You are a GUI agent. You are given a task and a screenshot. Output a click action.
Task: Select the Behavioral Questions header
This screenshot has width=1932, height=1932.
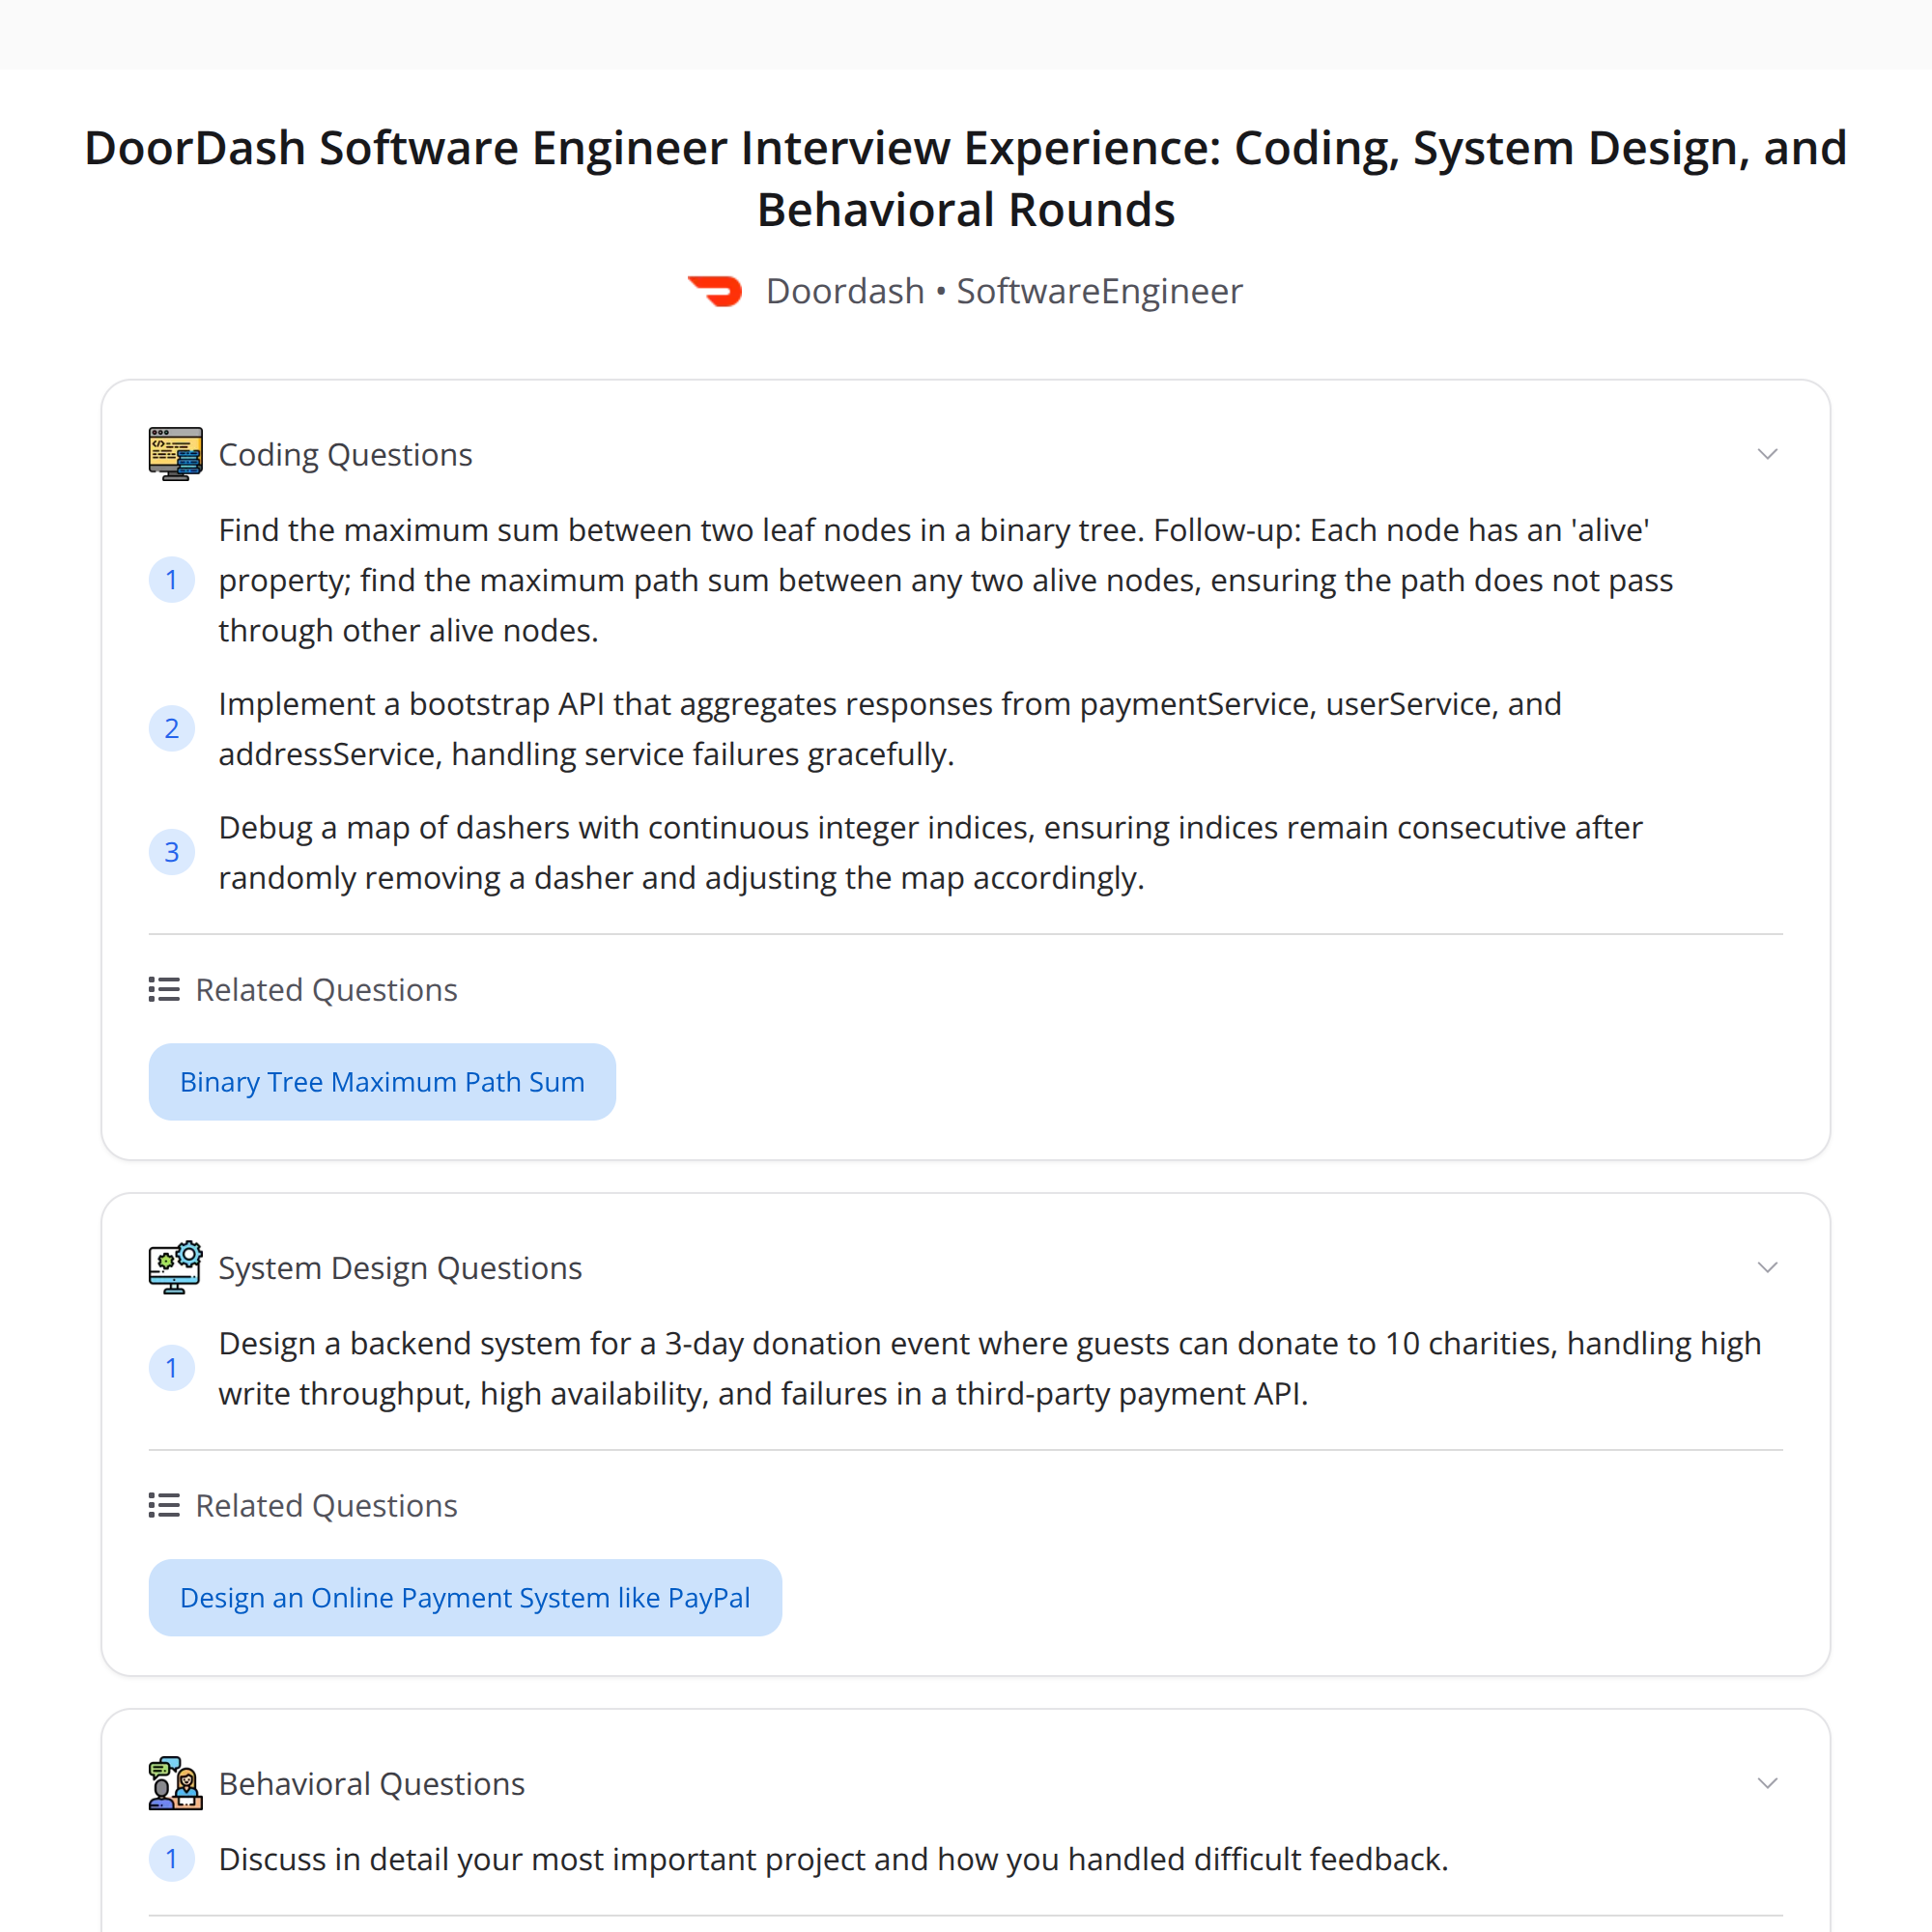(371, 1784)
